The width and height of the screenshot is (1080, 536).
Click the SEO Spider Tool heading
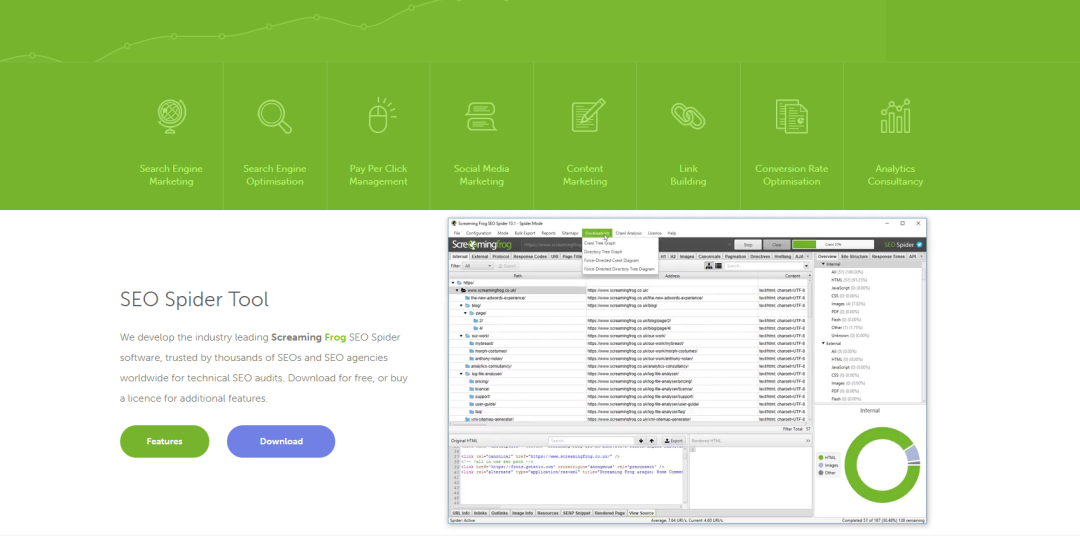(194, 299)
